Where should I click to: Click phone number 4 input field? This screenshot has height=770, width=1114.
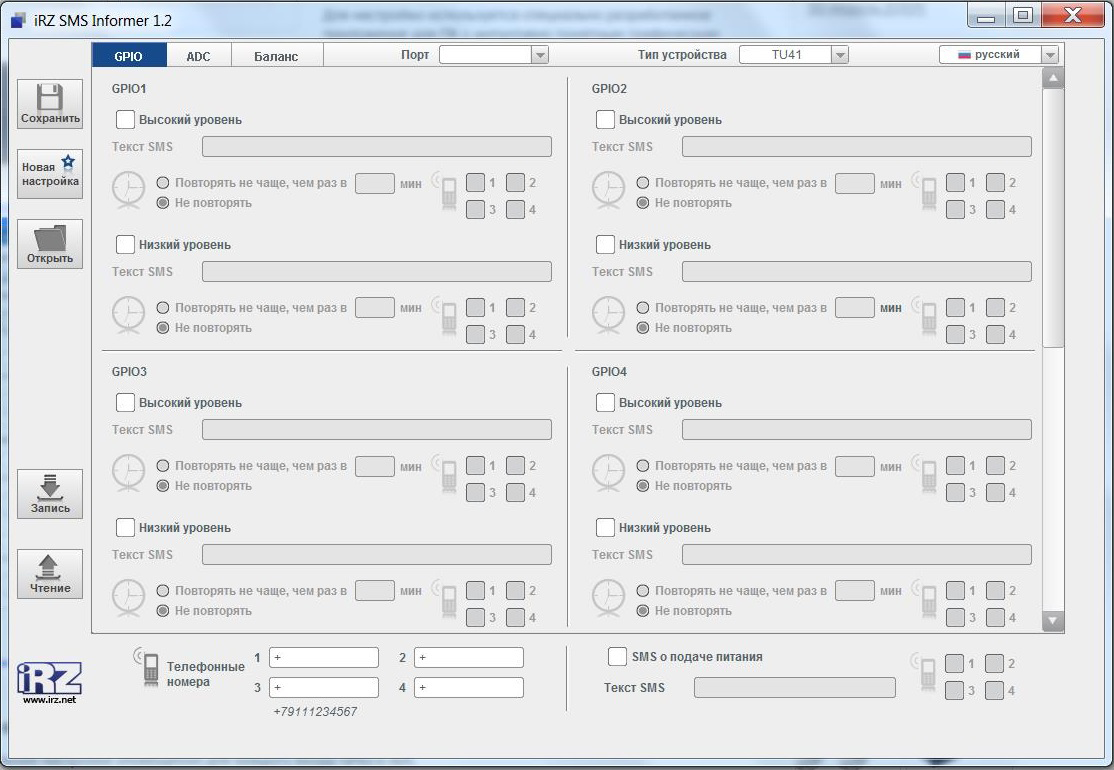(468, 688)
